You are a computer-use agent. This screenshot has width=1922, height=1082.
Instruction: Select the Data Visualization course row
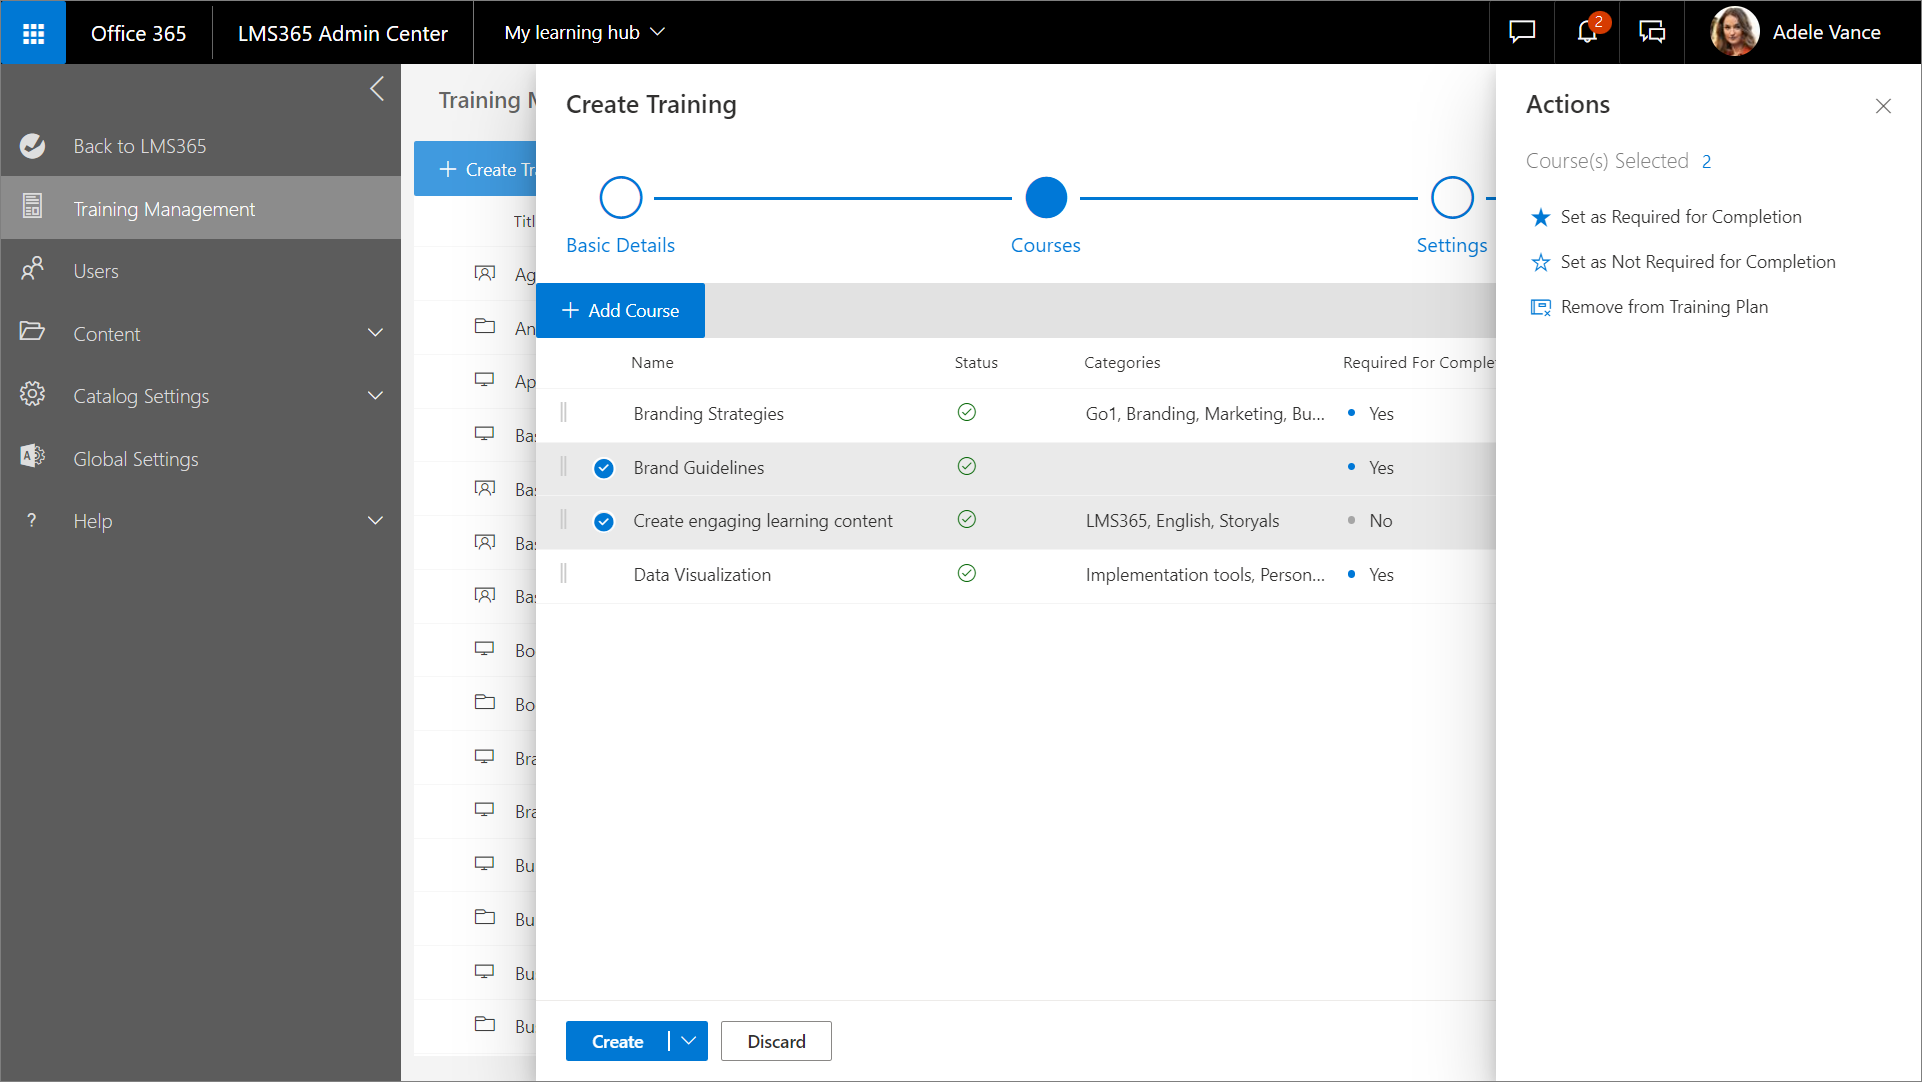pos(702,575)
